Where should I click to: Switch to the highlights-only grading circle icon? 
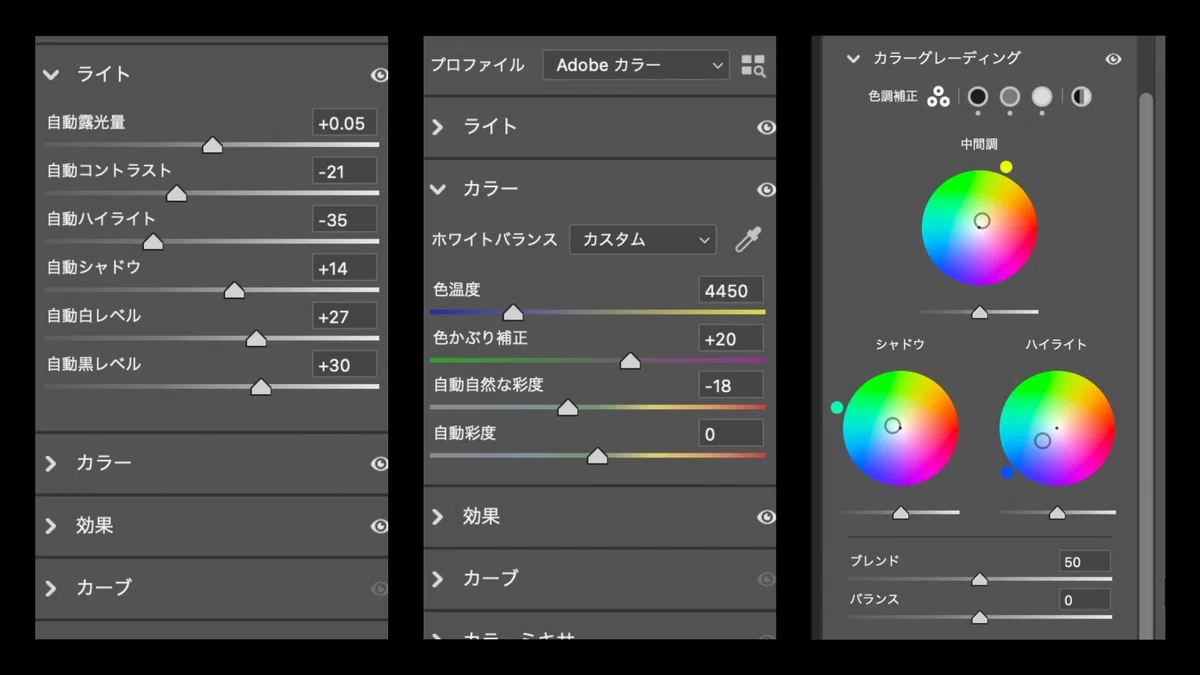click(1042, 97)
